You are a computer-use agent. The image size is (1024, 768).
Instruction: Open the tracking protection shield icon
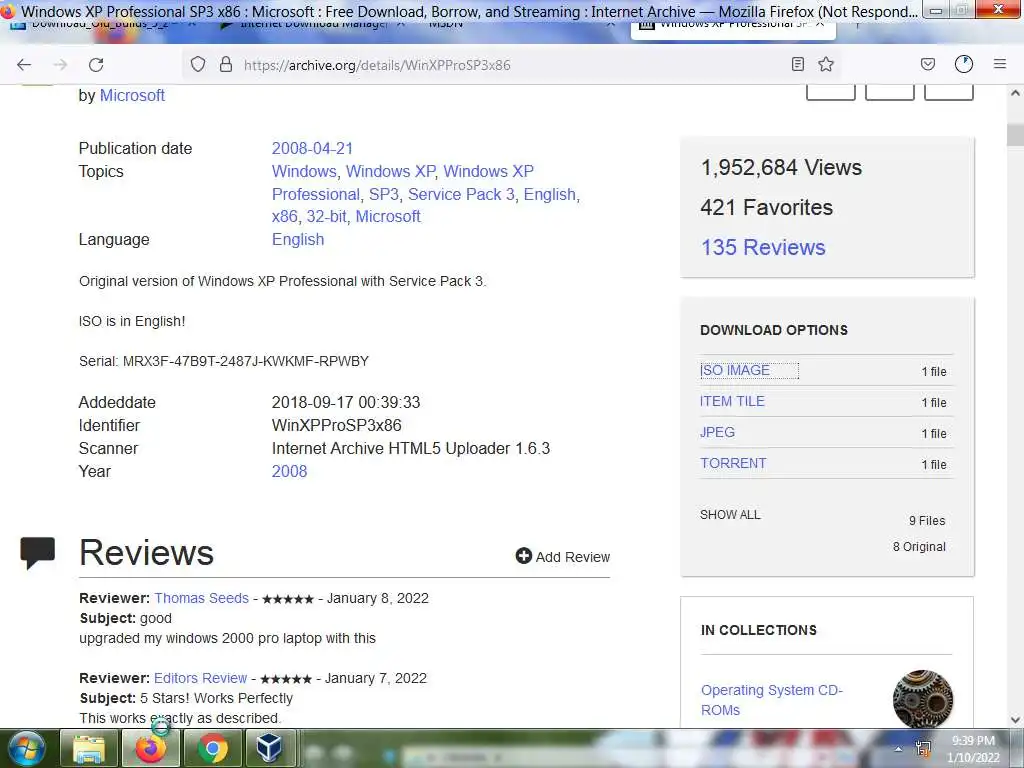tap(198, 64)
